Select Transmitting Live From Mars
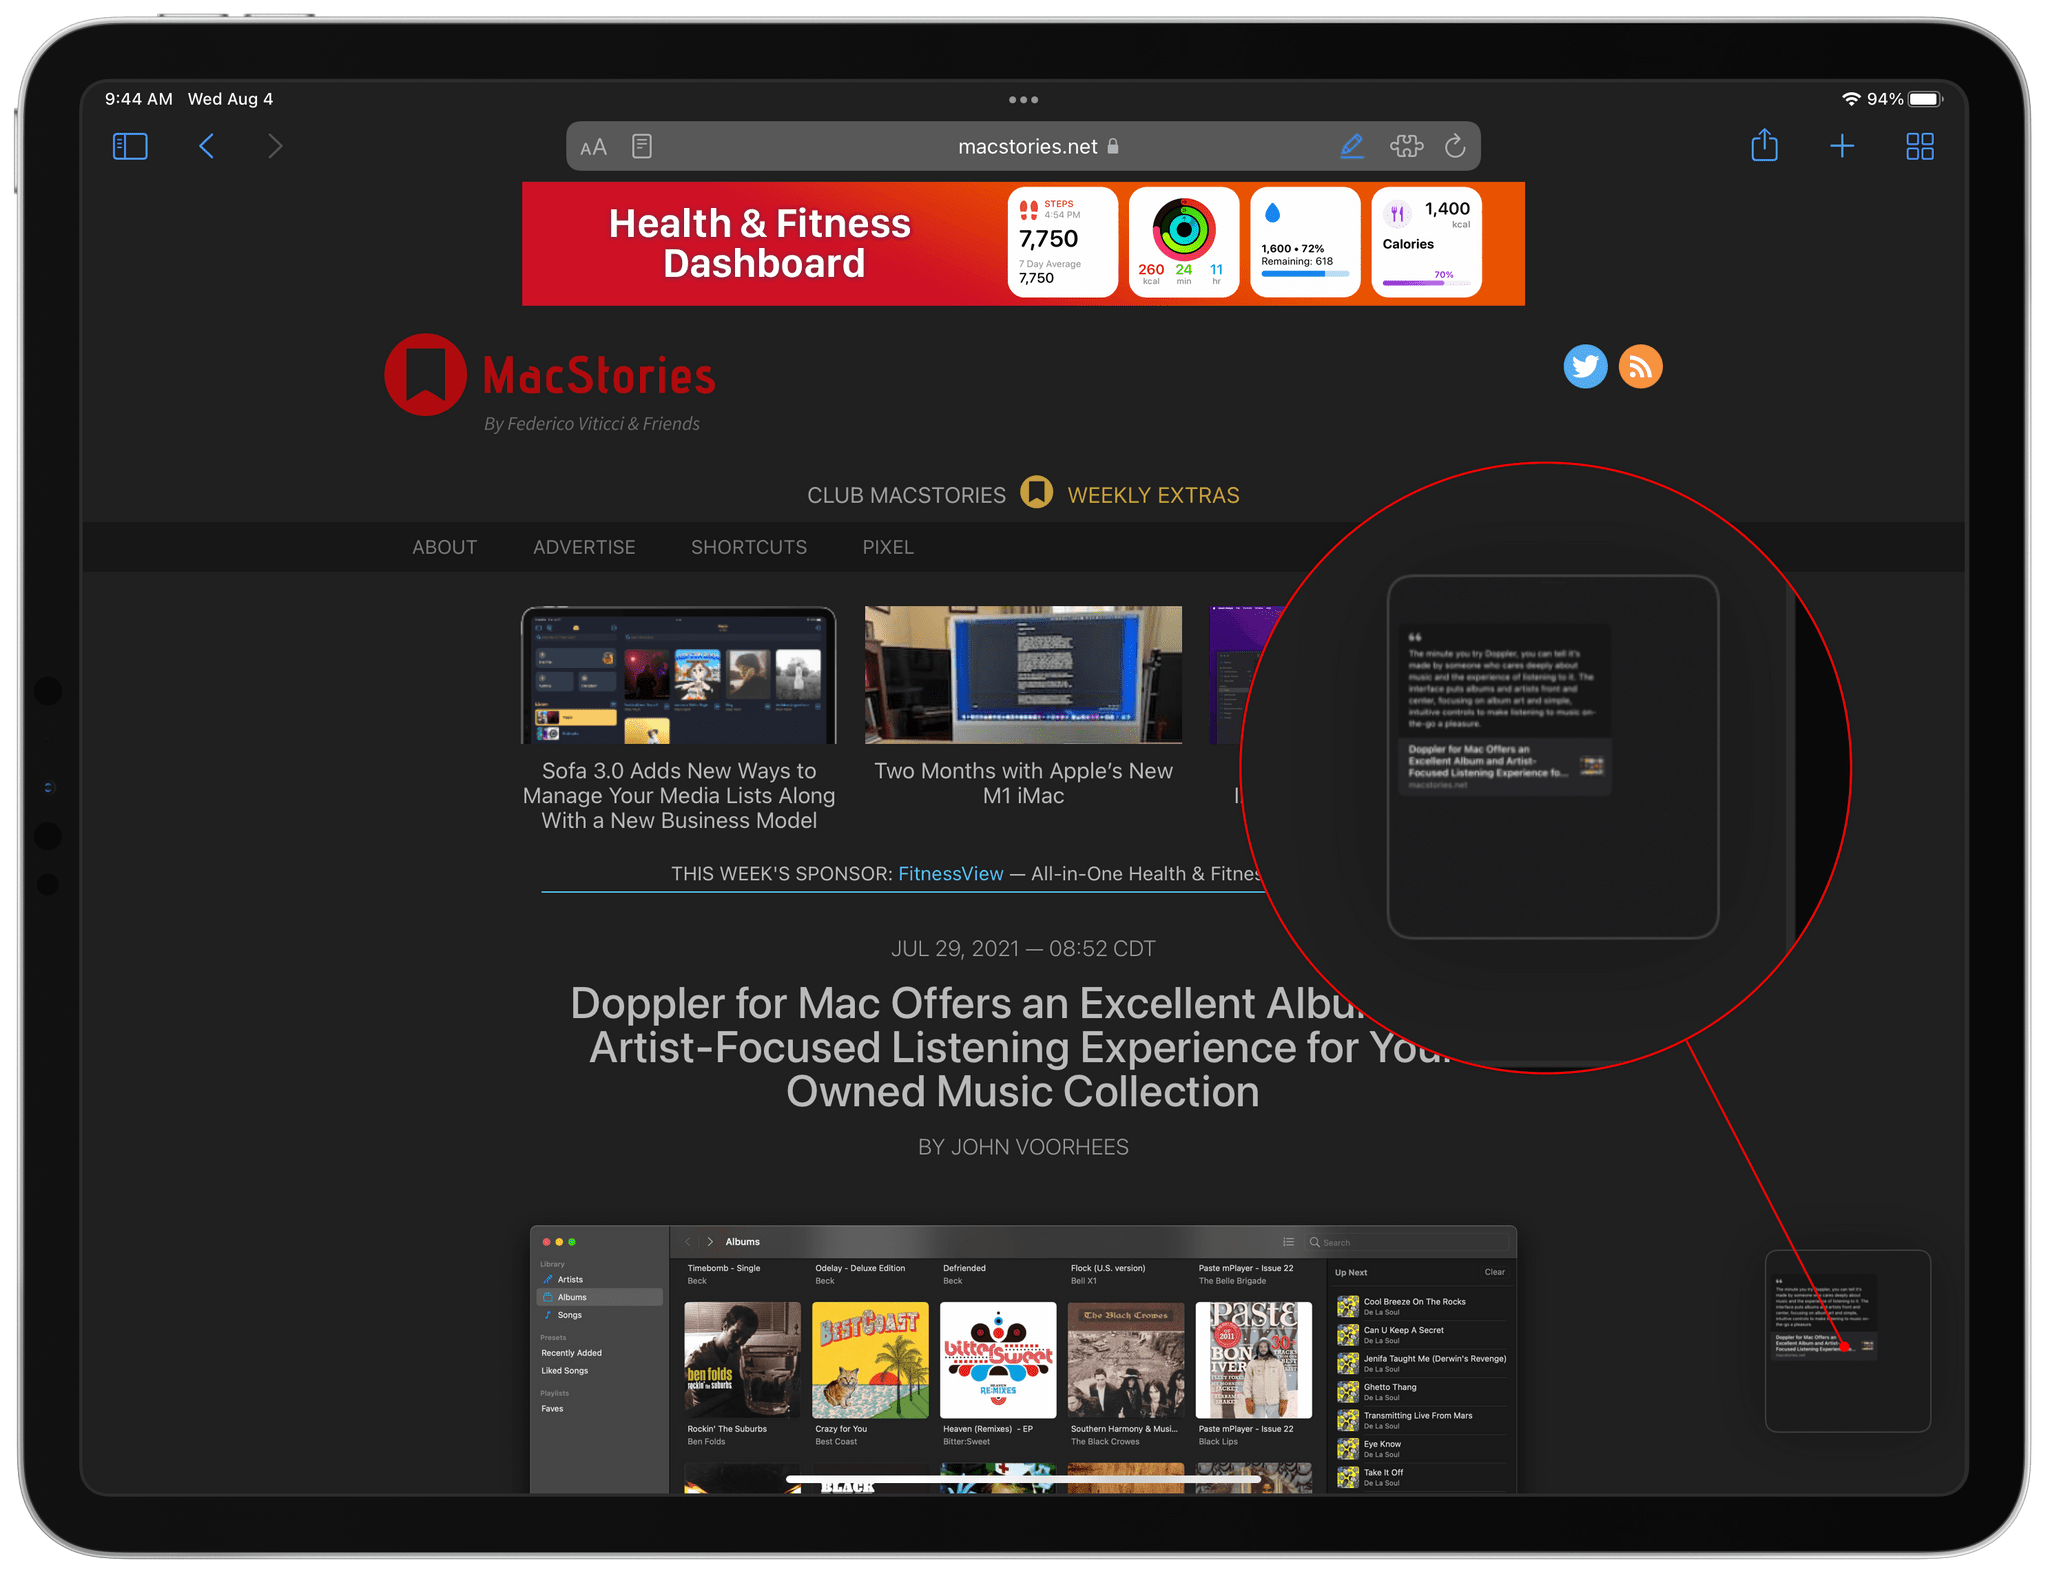This screenshot has height=1576, width=2048. pos(1422,1420)
